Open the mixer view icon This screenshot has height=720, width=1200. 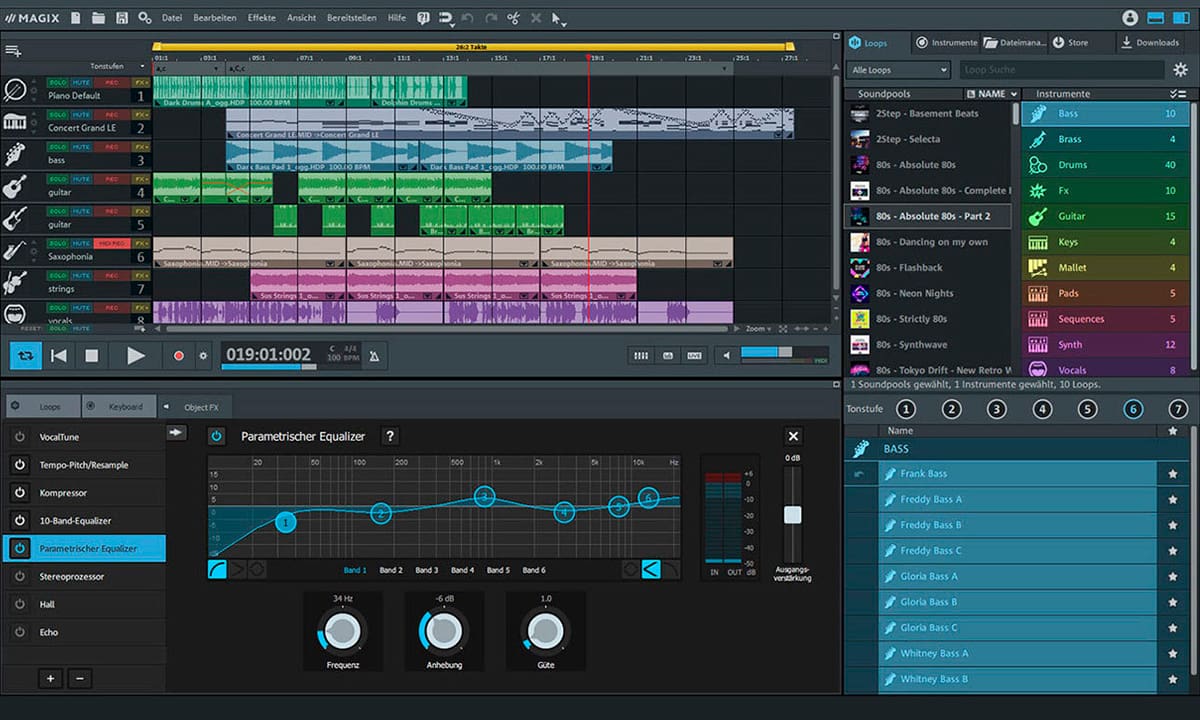pos(641,355)
